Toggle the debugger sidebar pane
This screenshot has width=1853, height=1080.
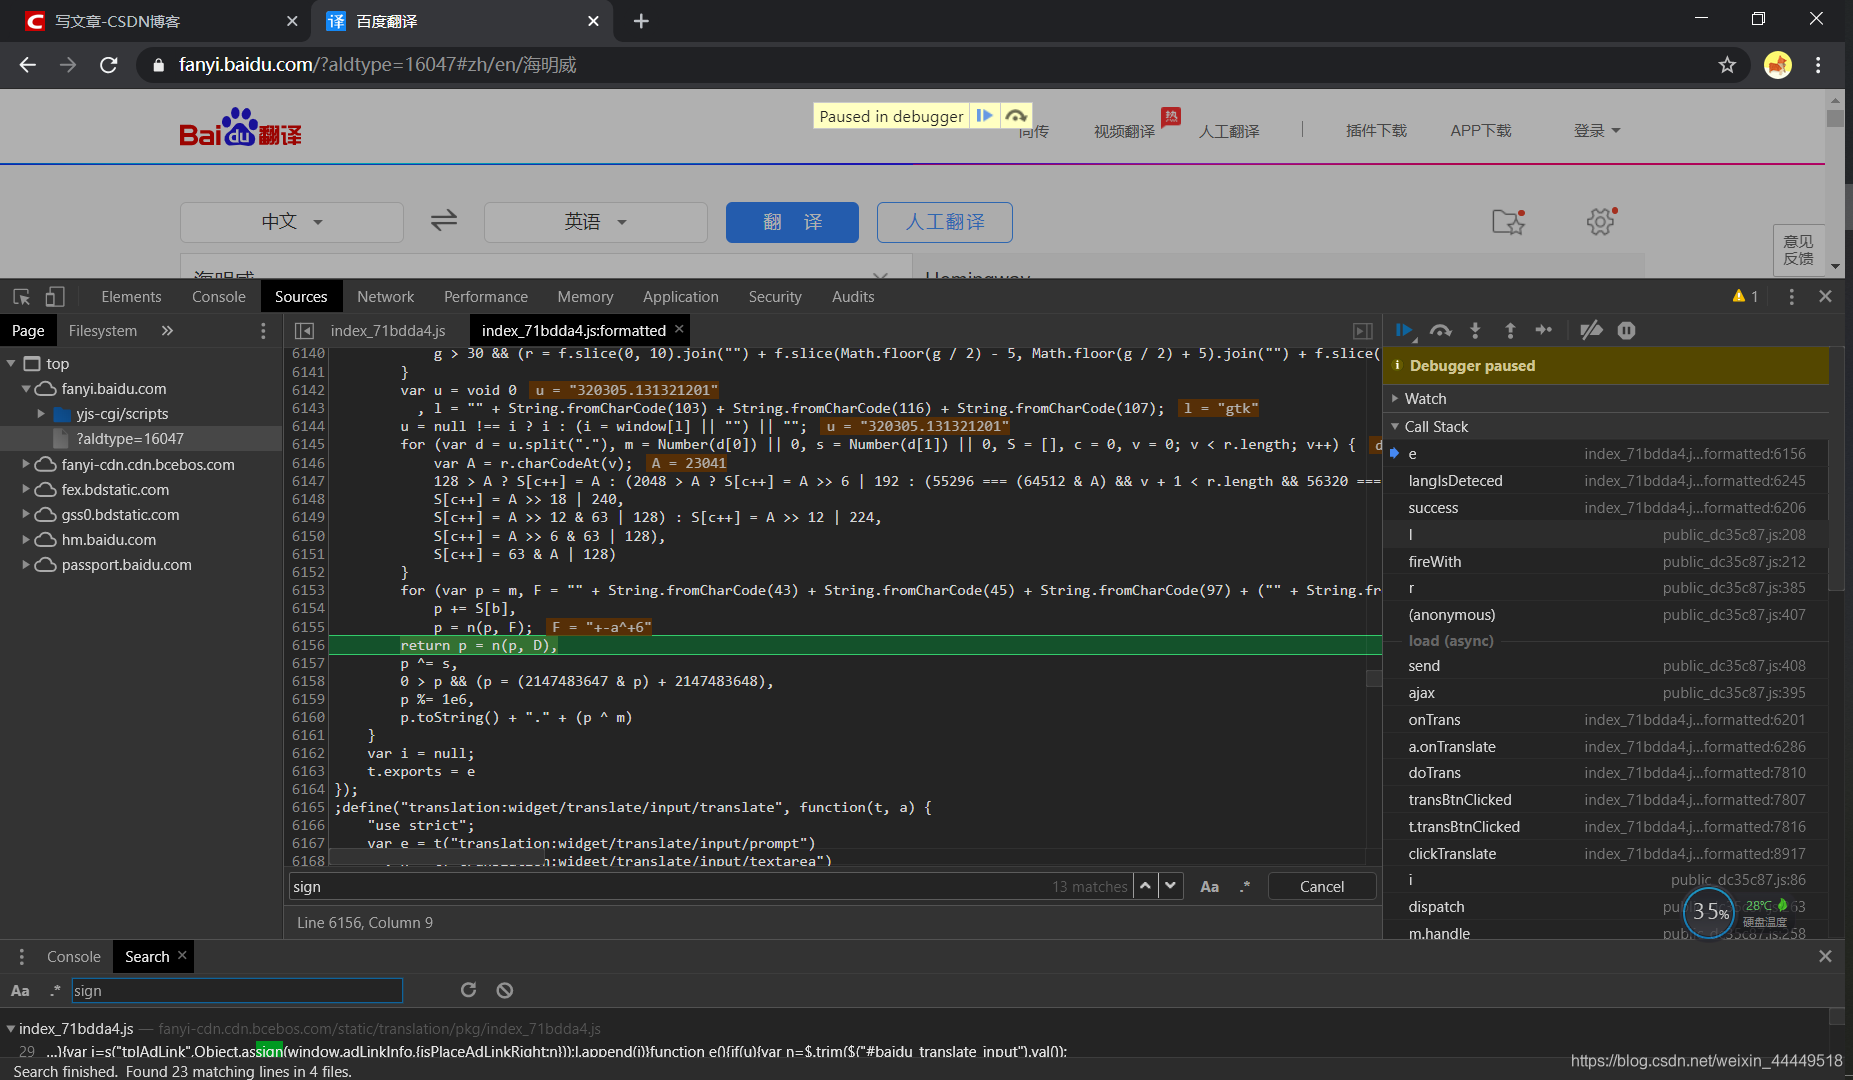click(1362, 331)
